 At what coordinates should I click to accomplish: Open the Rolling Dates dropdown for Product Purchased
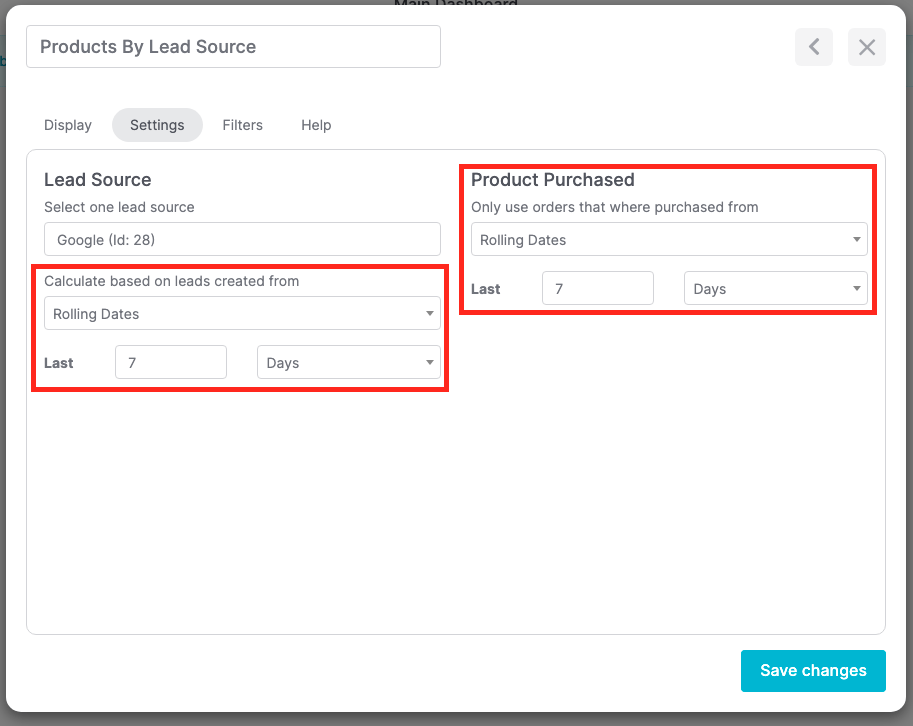[x=668, y=240]
